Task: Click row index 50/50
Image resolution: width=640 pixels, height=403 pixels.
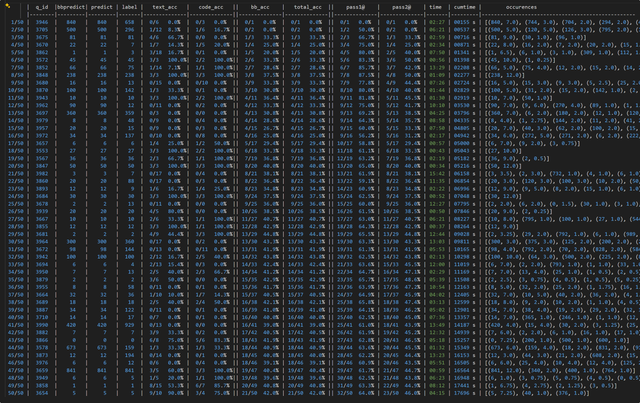Action: pos(16,393)
